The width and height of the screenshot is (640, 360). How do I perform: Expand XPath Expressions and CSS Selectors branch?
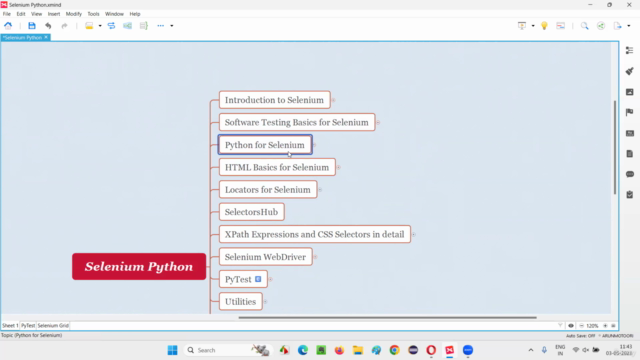(x=414, y=235)
